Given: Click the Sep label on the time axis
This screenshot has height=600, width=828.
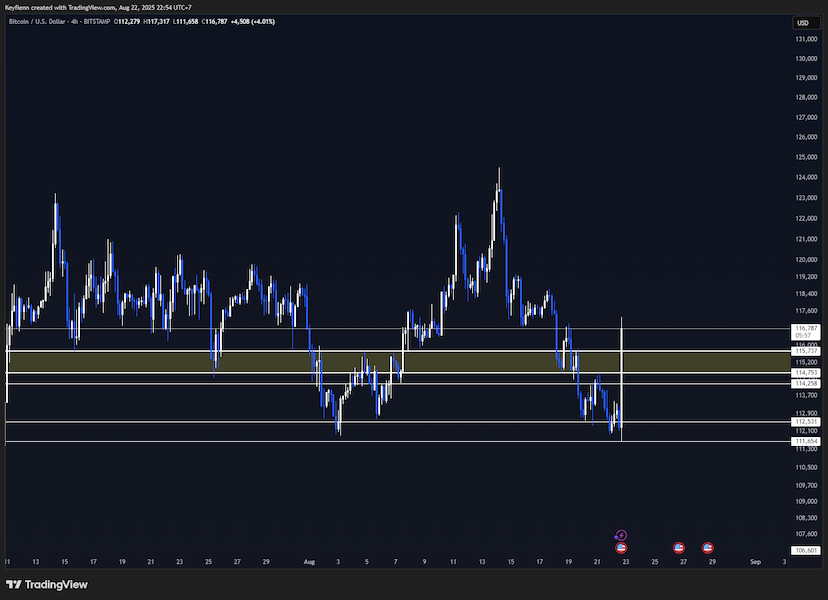Looking at the screenshot, I should [755, 562].
